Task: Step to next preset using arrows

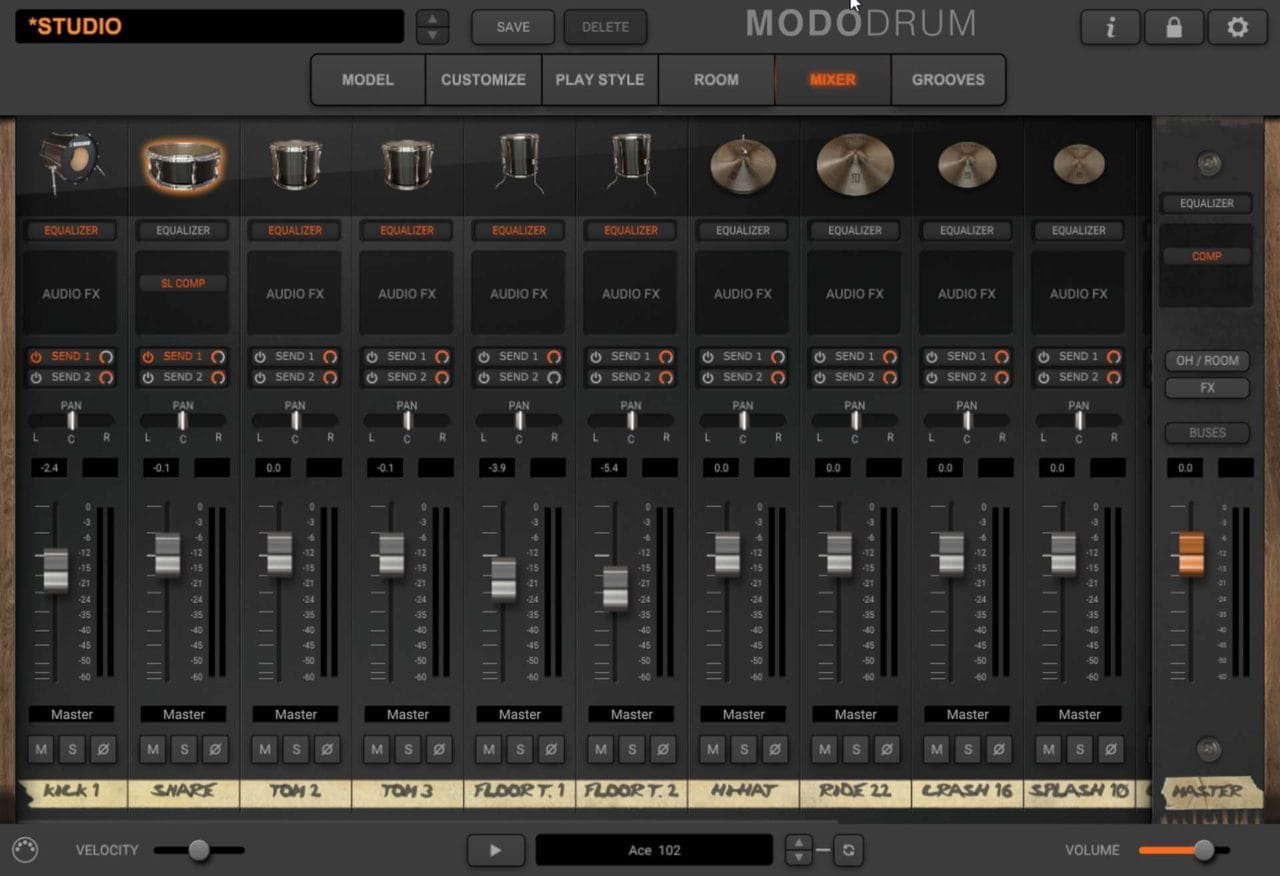Action: [432, 35]
